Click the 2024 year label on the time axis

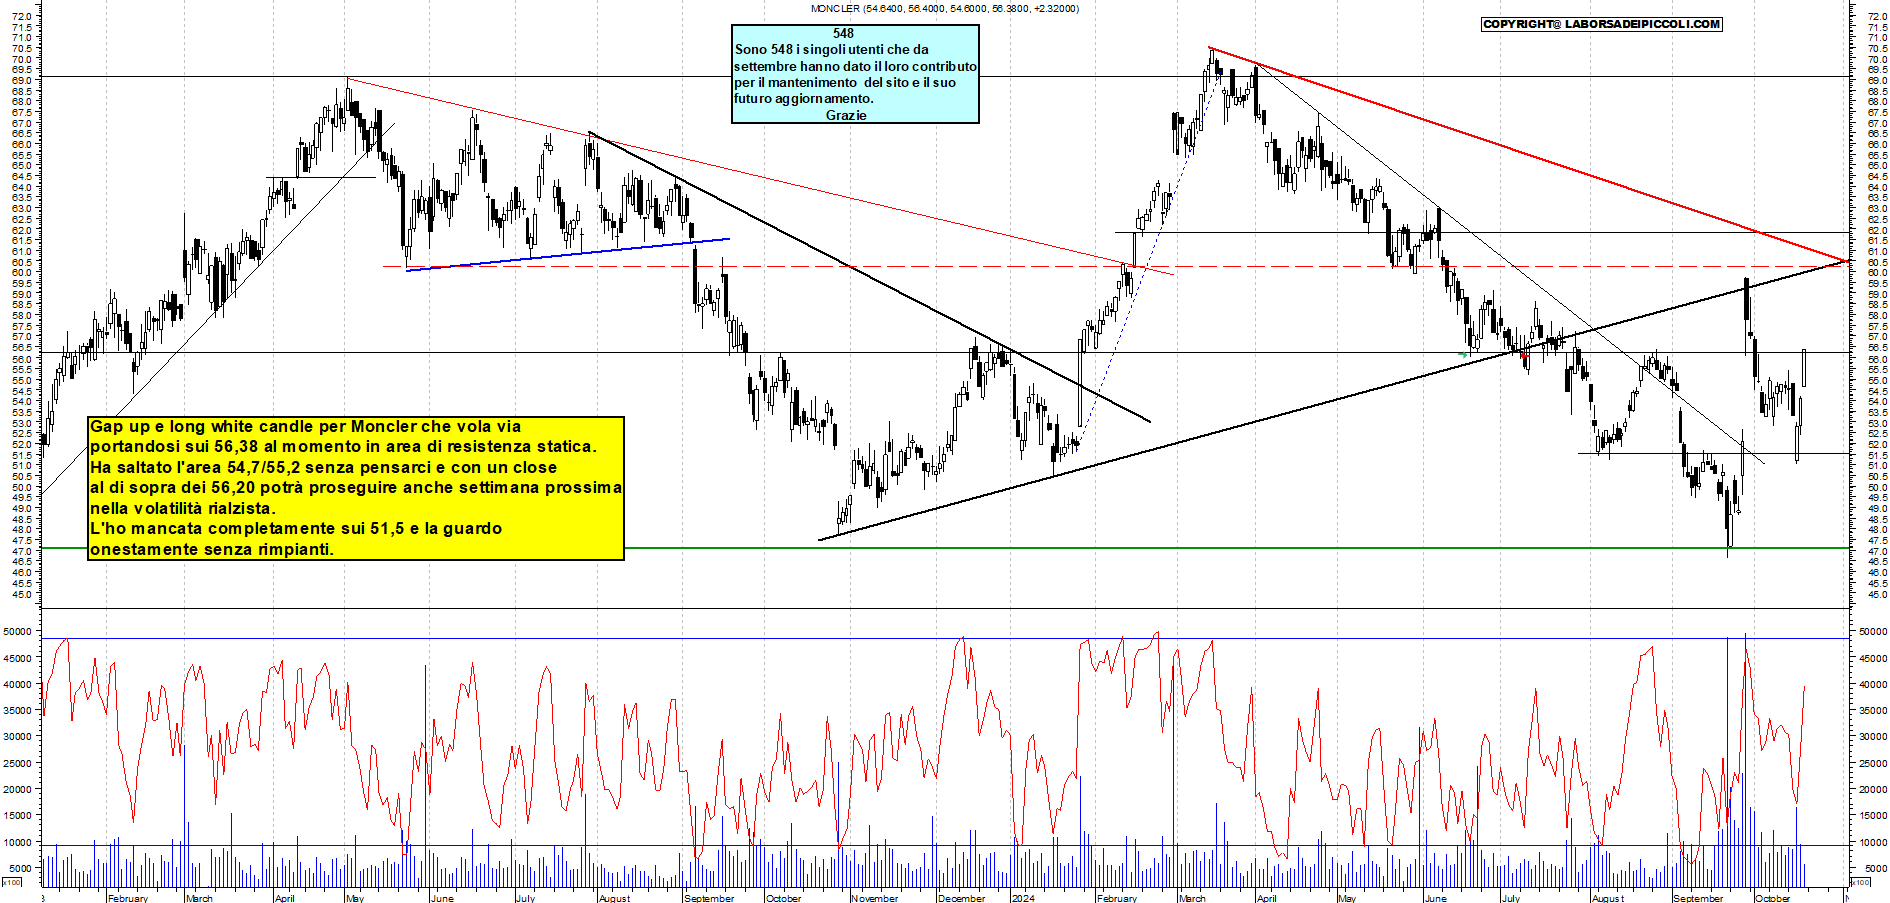point(1023,898)
